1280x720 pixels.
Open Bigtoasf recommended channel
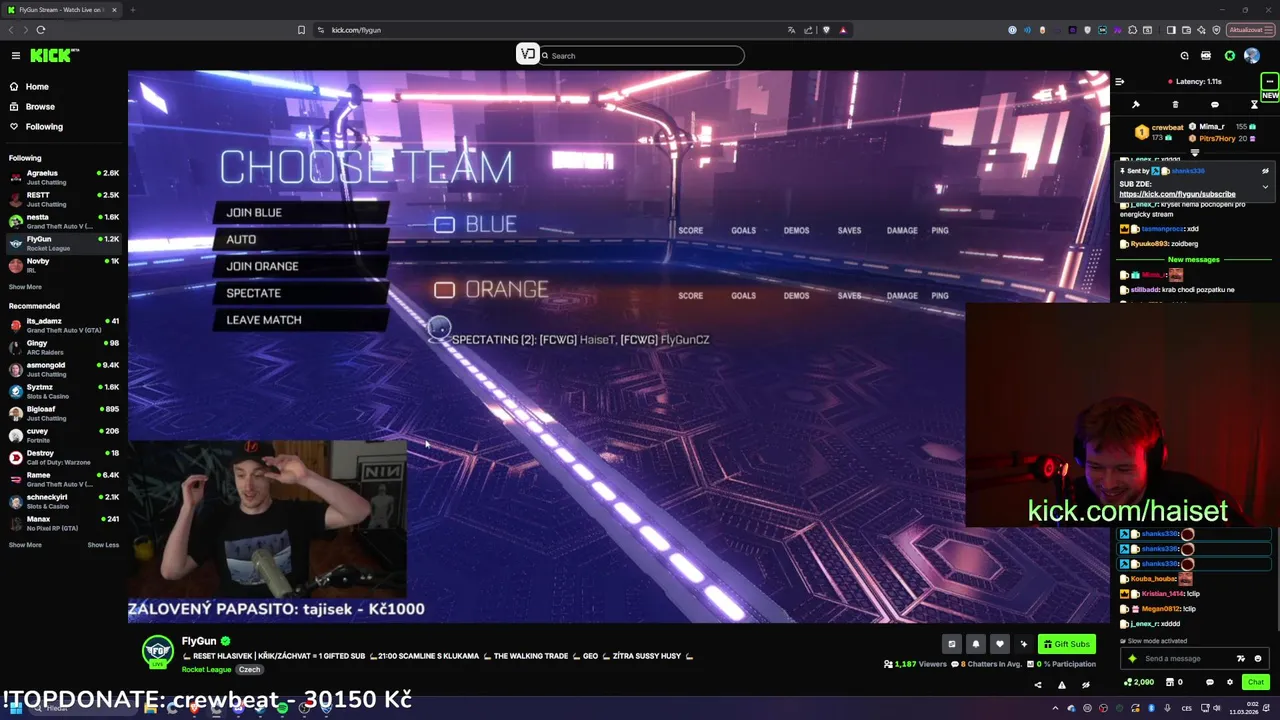pos(64,413)
